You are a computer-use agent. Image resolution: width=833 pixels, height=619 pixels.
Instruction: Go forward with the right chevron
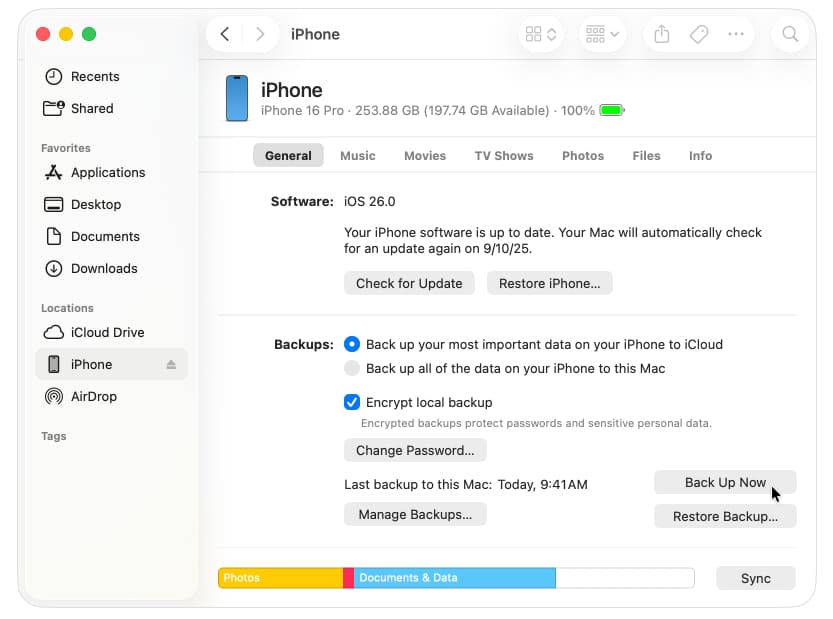click(260, 35)
